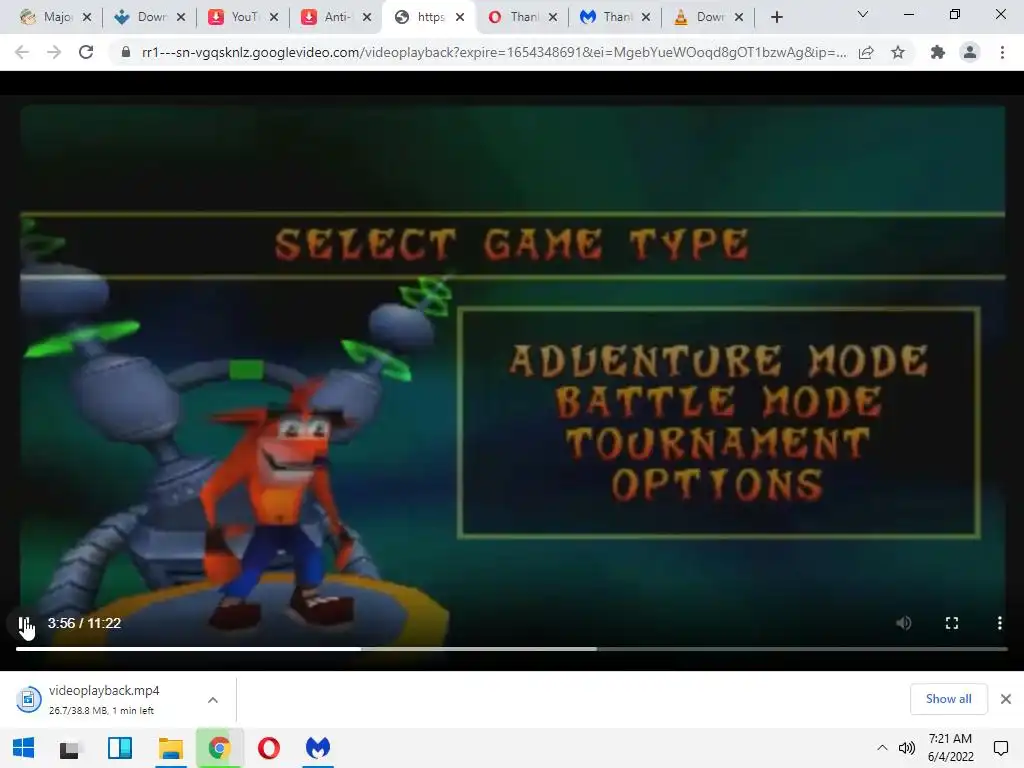Open the clock showing 7:21 AM
The height and width of the screenshot is (768, 1024).
point(950,748)
